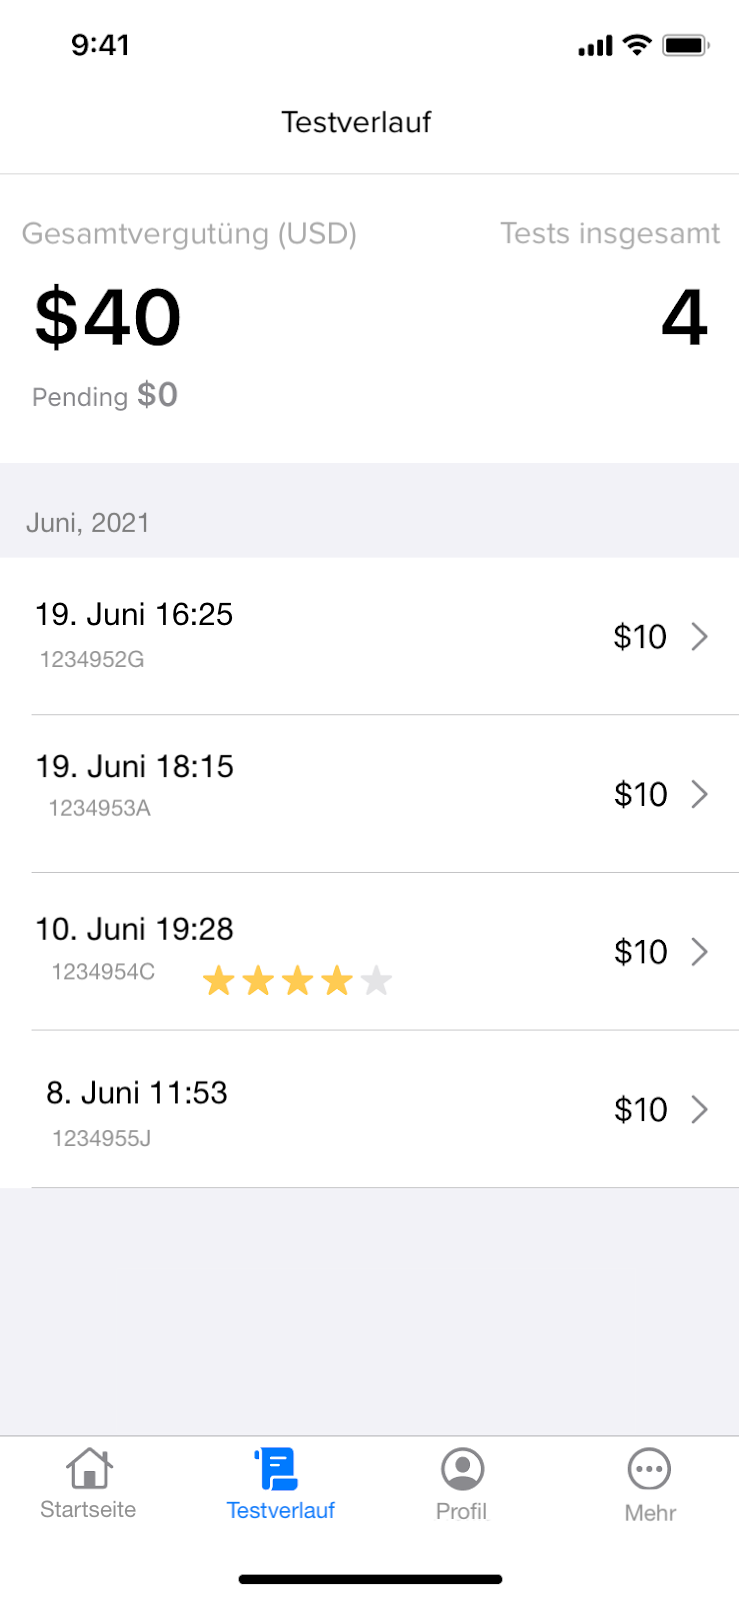Screen dimensions: 739x1600
Task: Tap the Wi-Fi status icon
Action: tap(636, 45)
